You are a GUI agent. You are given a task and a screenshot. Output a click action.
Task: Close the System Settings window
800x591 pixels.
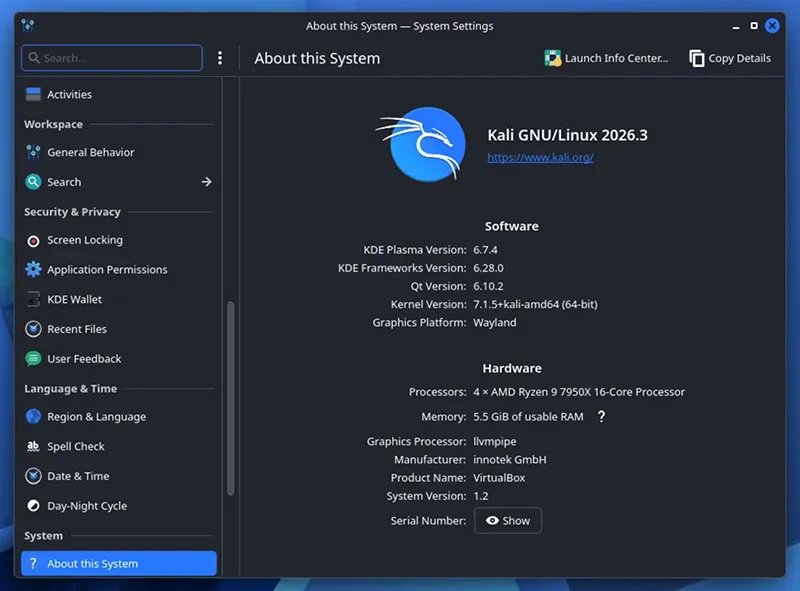[x=772, y=26]
